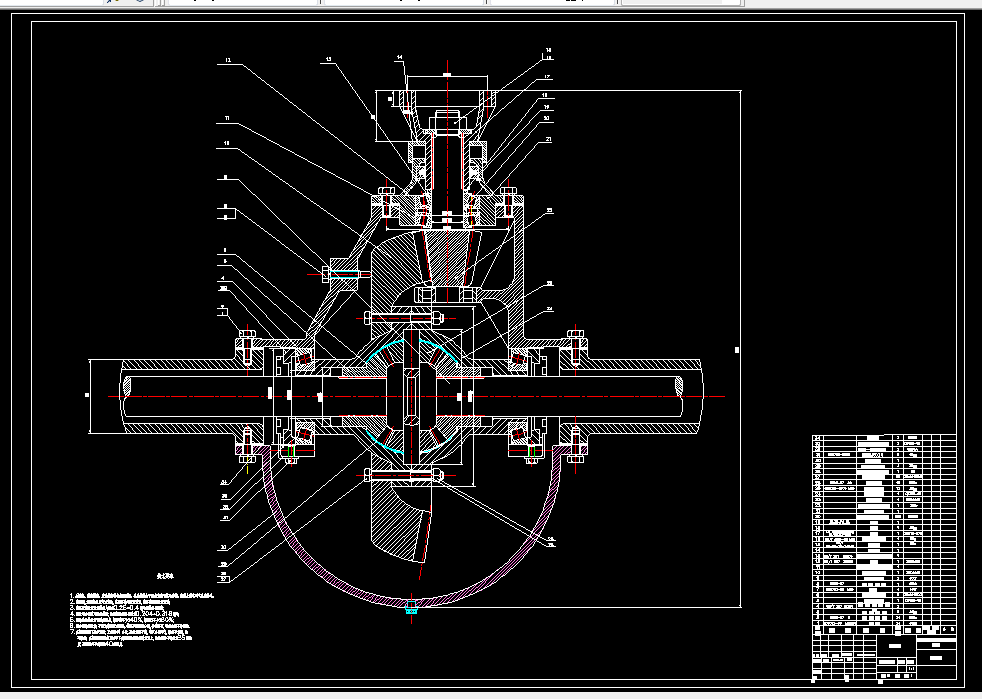This screenshot has width=982, height=699.
Task: Select balloon label 12 at top left
Action: coord(228,60)
